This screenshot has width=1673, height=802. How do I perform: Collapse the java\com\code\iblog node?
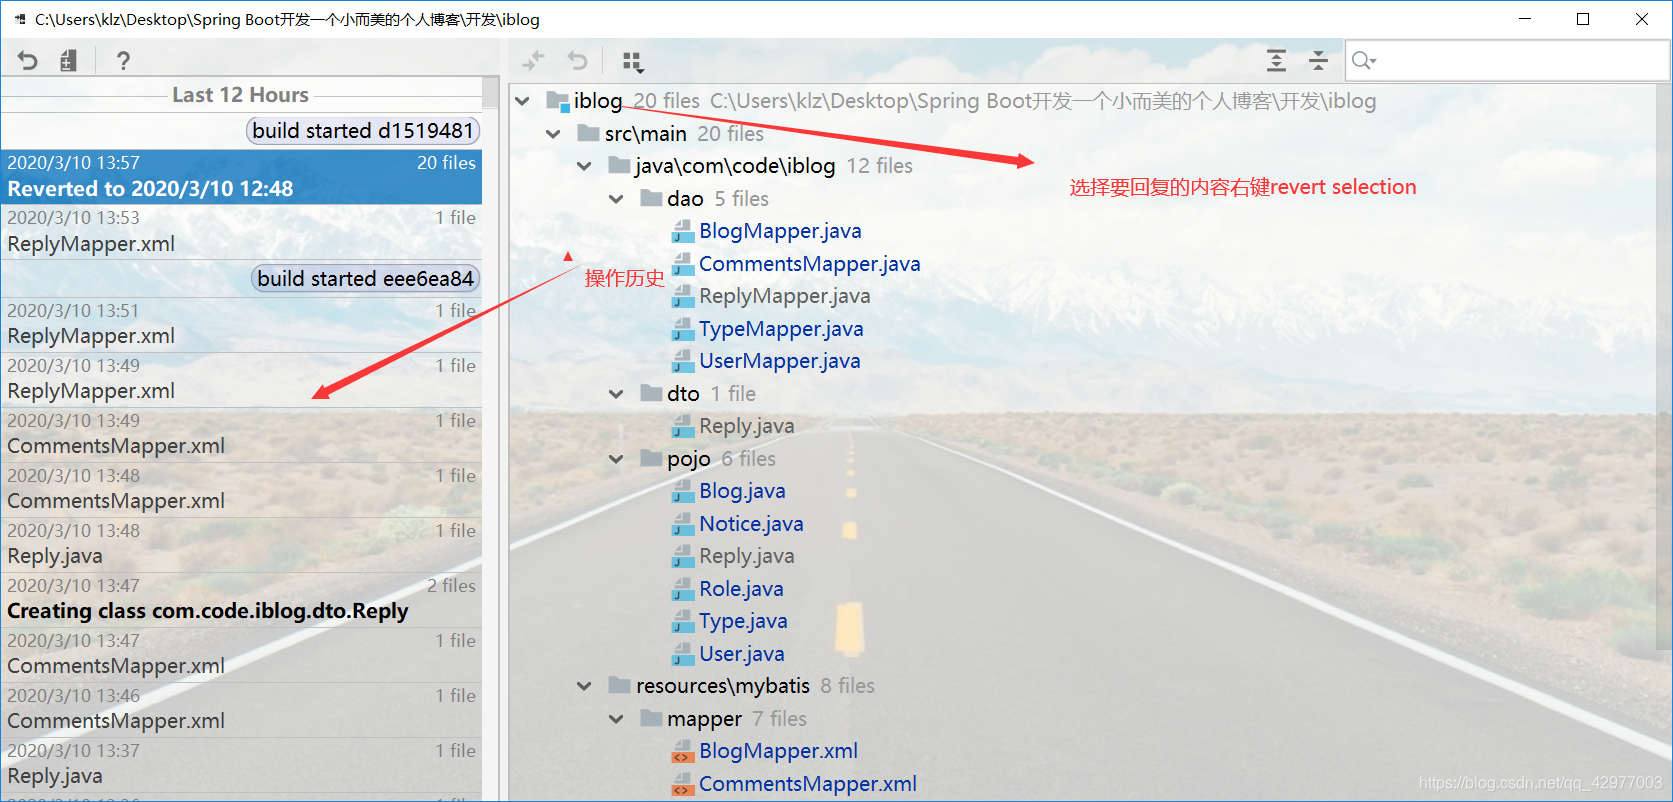[x=584, y=166]
